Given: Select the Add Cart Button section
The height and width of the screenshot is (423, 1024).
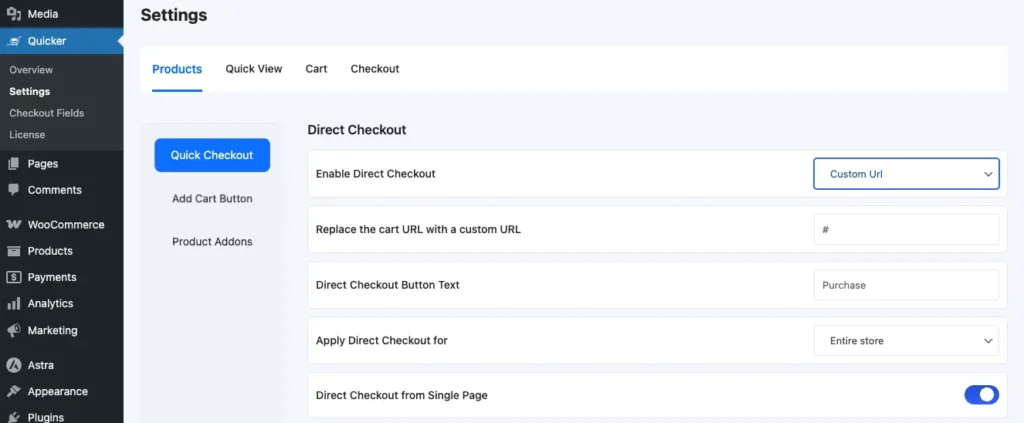Looking at the screenshot, I should (212, 199).
